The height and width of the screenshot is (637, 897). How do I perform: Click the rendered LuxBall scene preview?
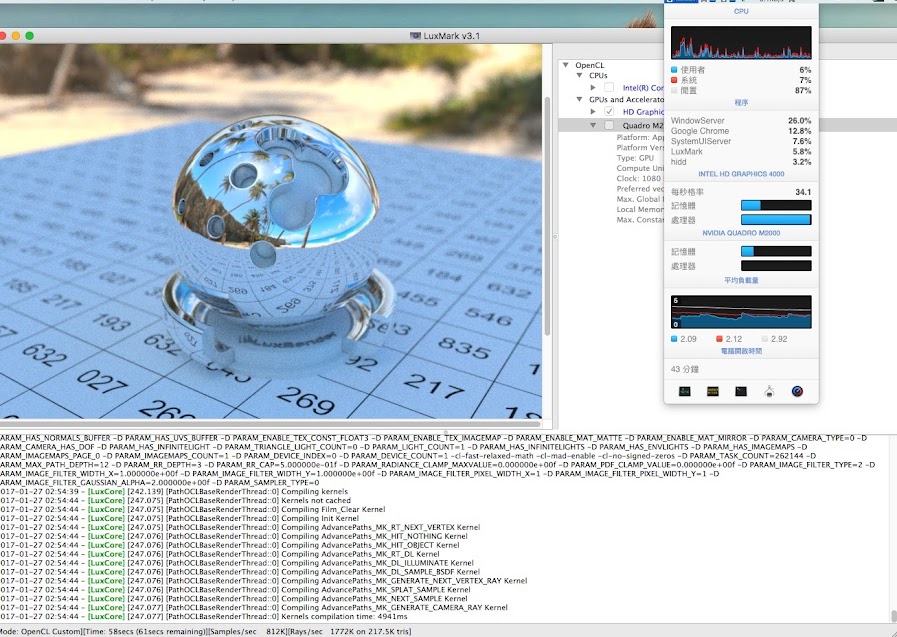pyautogui.click(x=271, y=231)
